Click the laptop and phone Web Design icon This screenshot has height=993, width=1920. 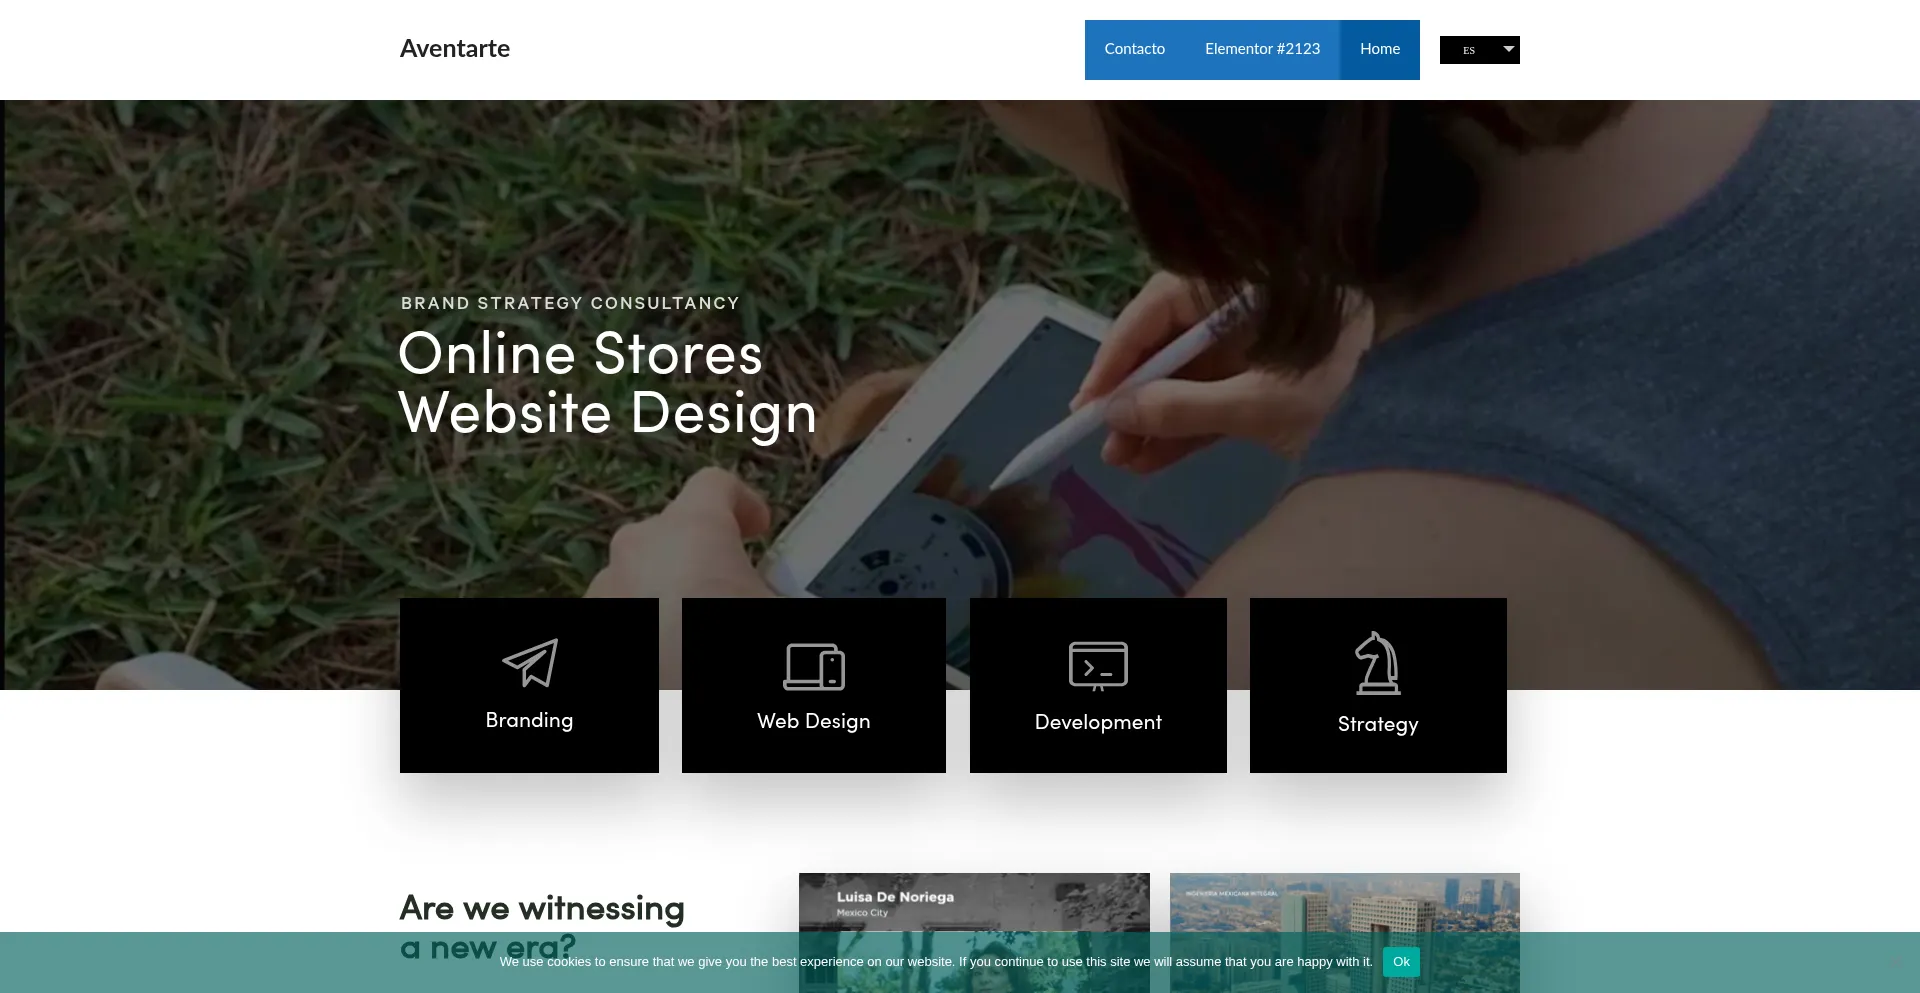[x=813, y=666]
